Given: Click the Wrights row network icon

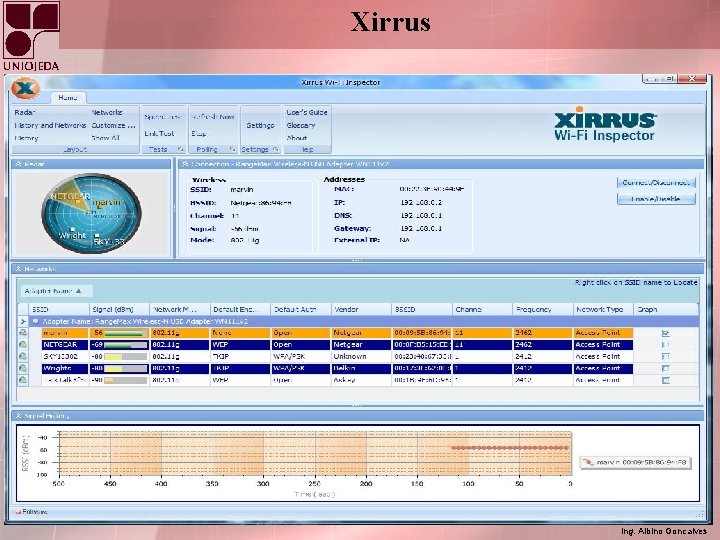Looking at the screenshot, I should pyautogui.click(x=23, y=368).
